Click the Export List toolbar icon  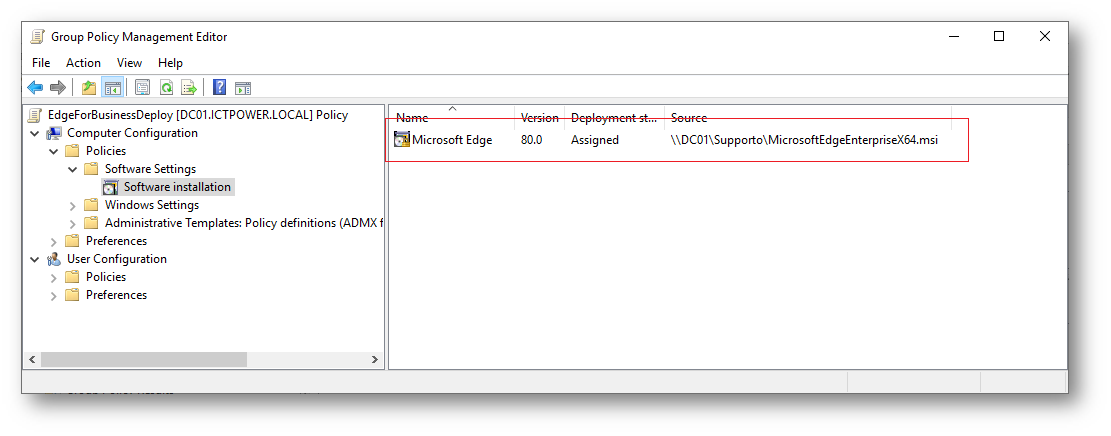pyautogui.click(x=189, y=88)
